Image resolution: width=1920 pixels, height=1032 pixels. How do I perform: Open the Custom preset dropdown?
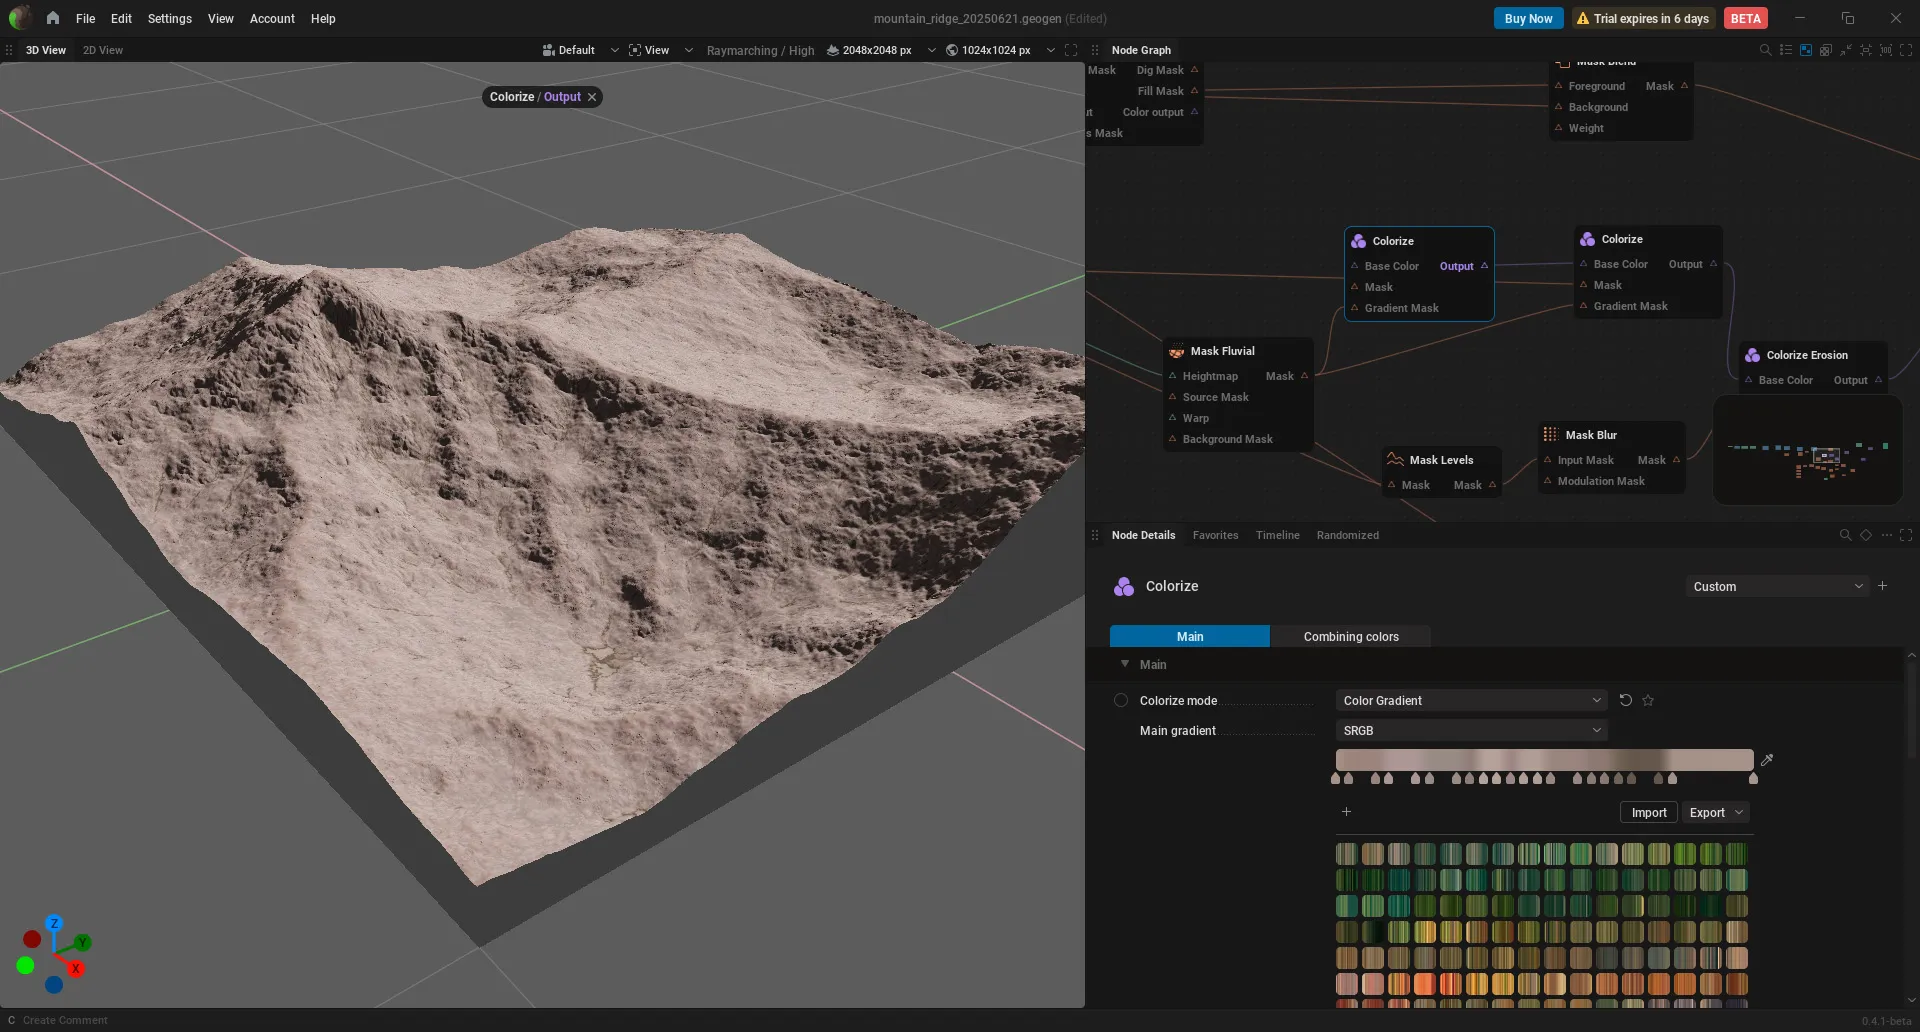[1777, 586]
